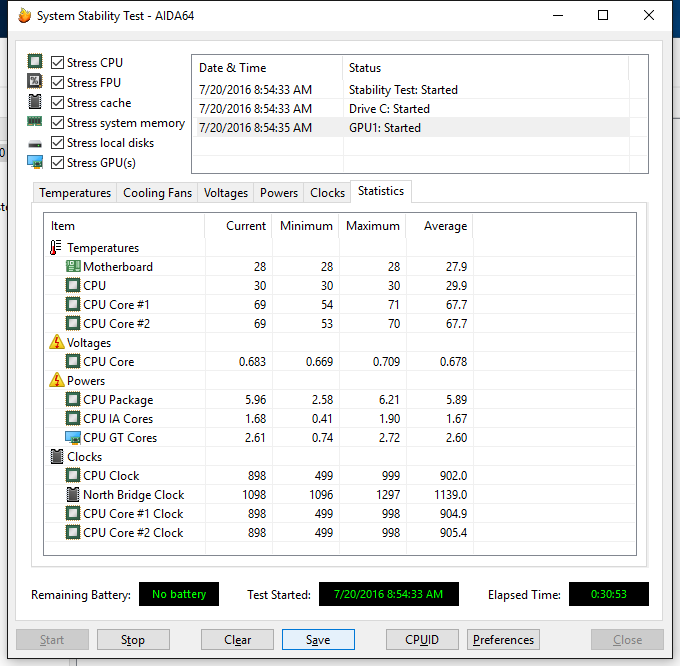Select the Clocks tab
Screen dimensions: 680x666
coord(327,193)
